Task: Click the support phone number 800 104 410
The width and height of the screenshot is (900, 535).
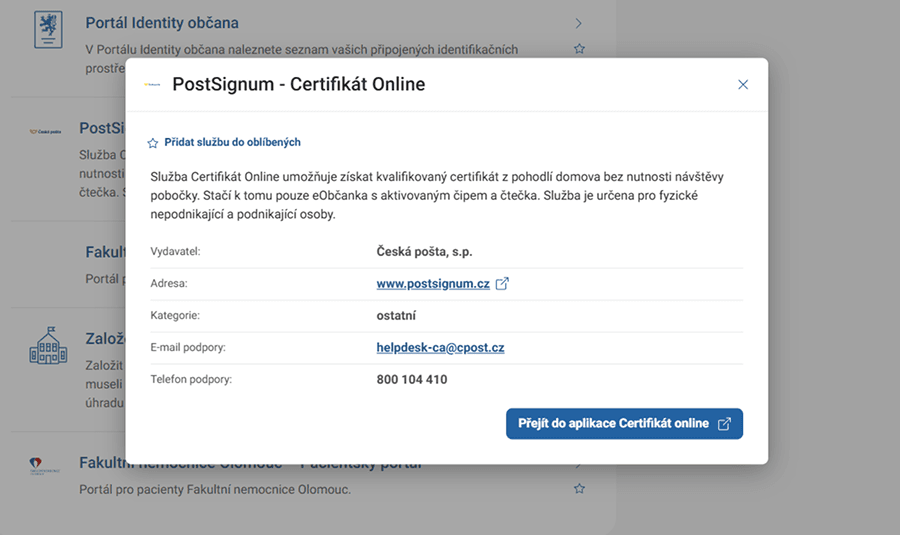Action: 412,380
